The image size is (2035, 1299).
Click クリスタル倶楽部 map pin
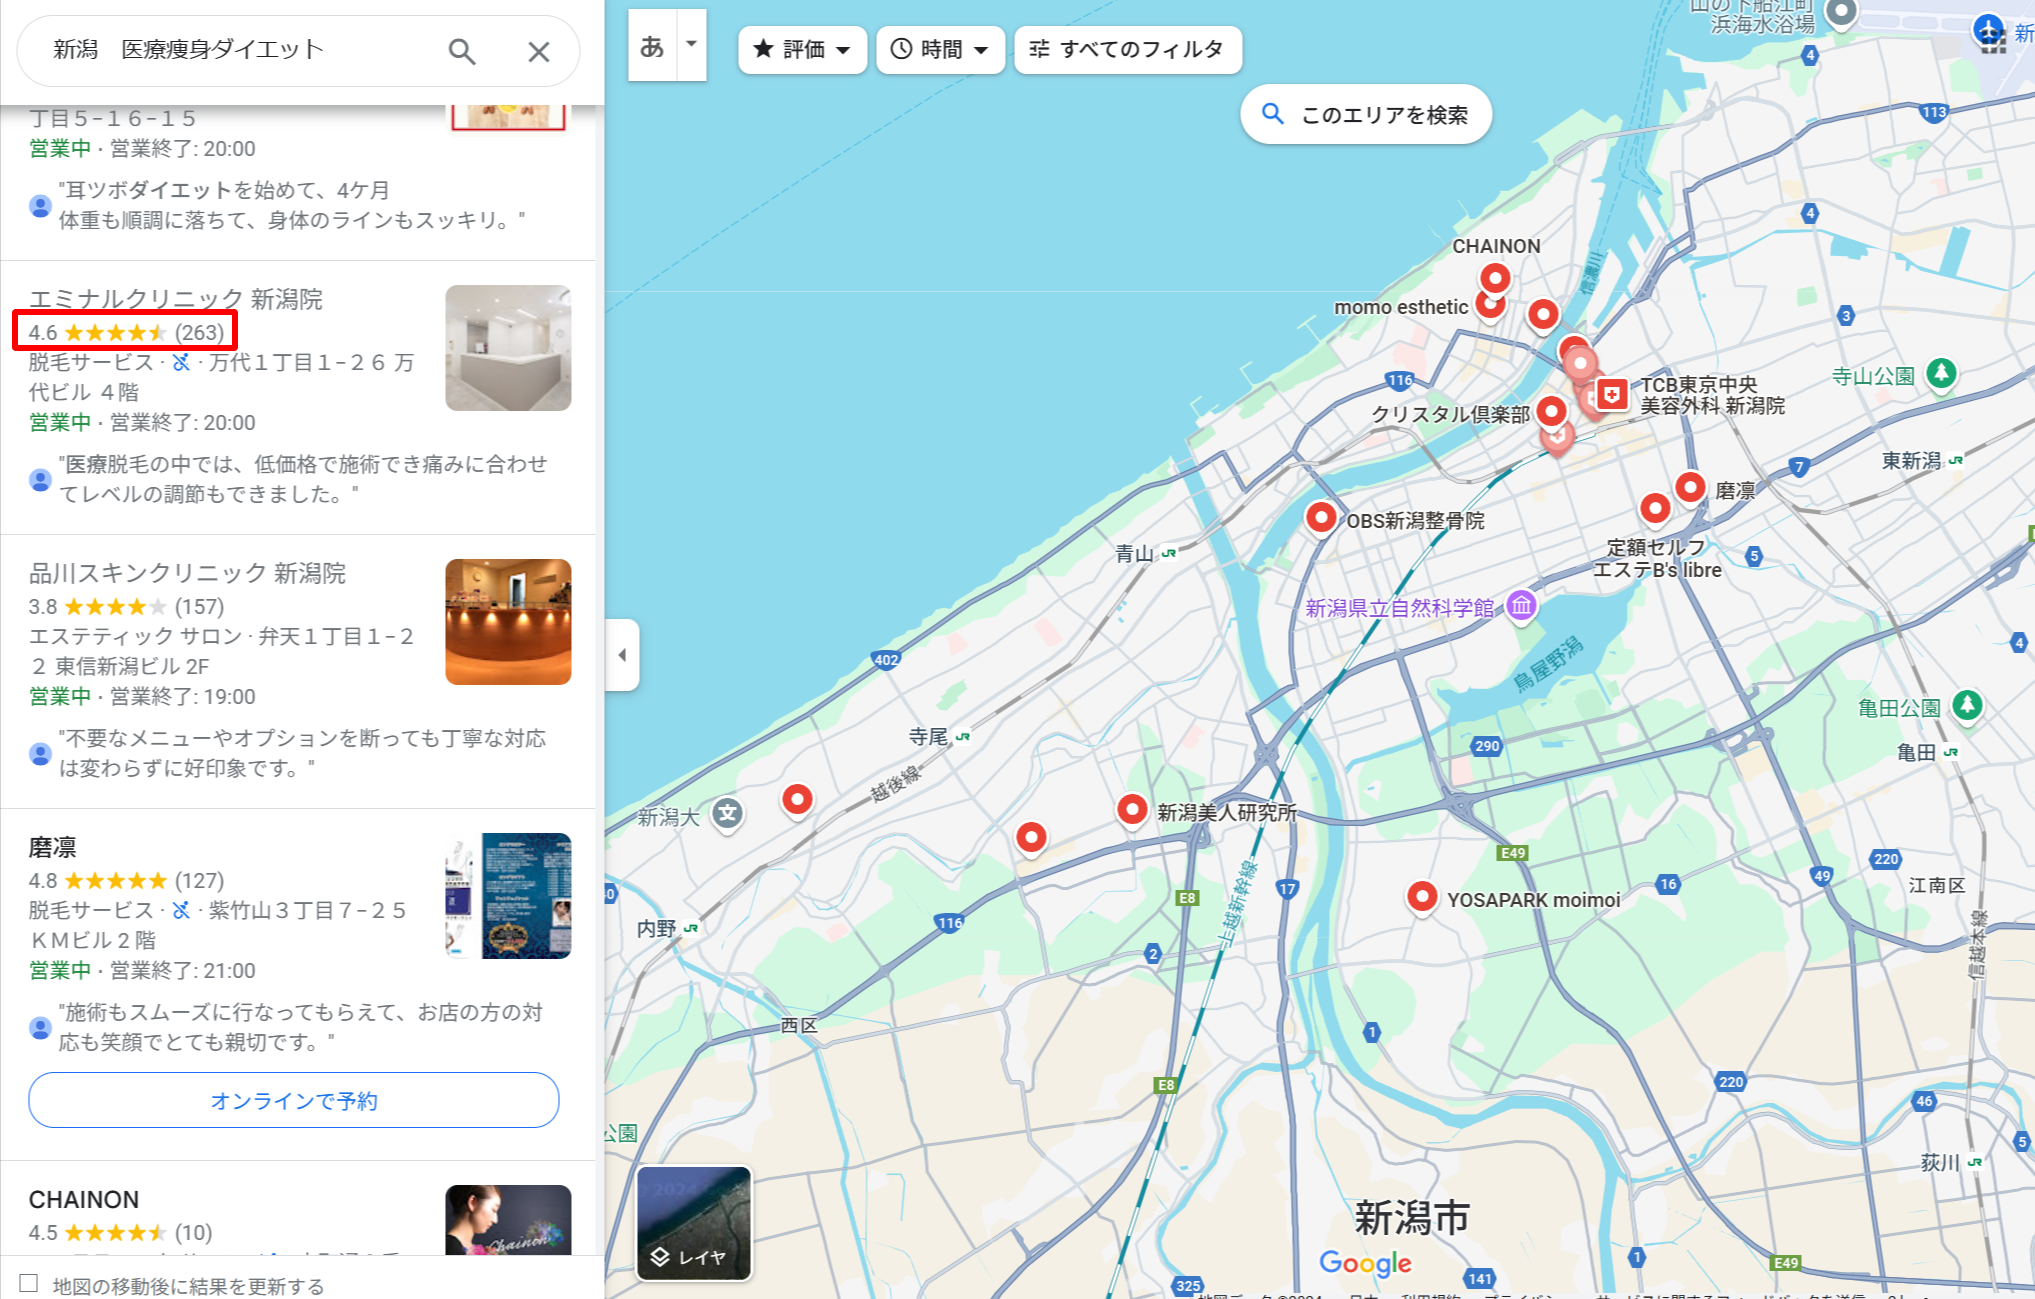coord(1551,411)
